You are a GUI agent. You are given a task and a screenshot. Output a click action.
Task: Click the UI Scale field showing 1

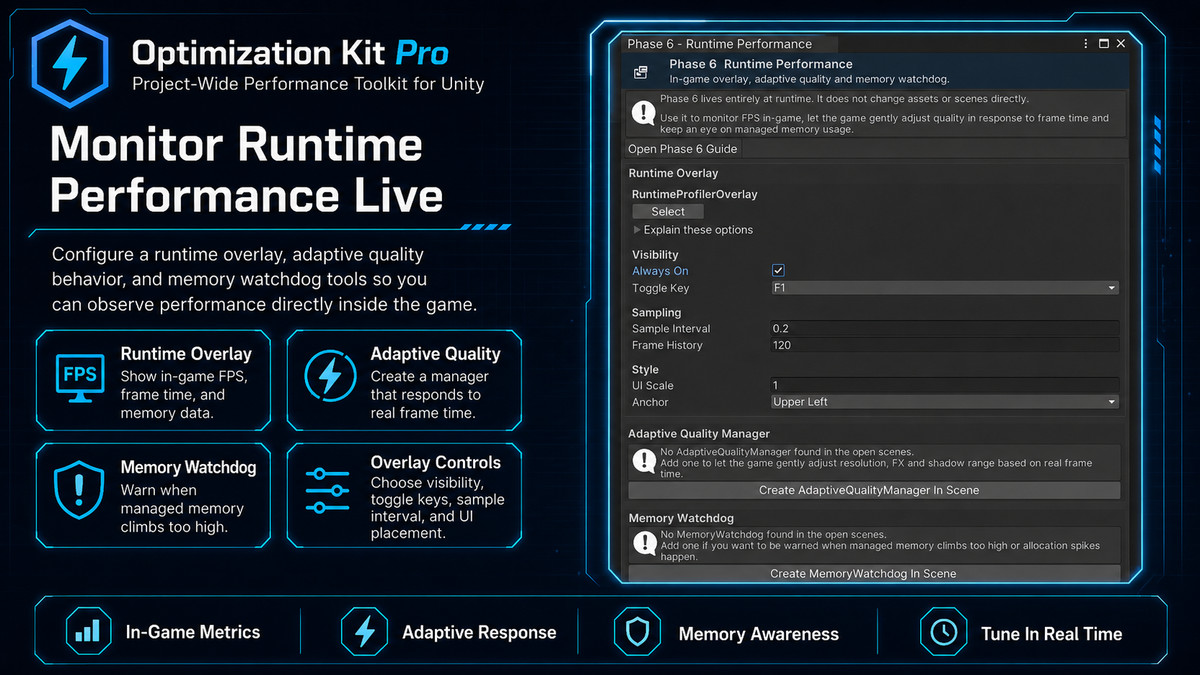(x=944, y=385)
